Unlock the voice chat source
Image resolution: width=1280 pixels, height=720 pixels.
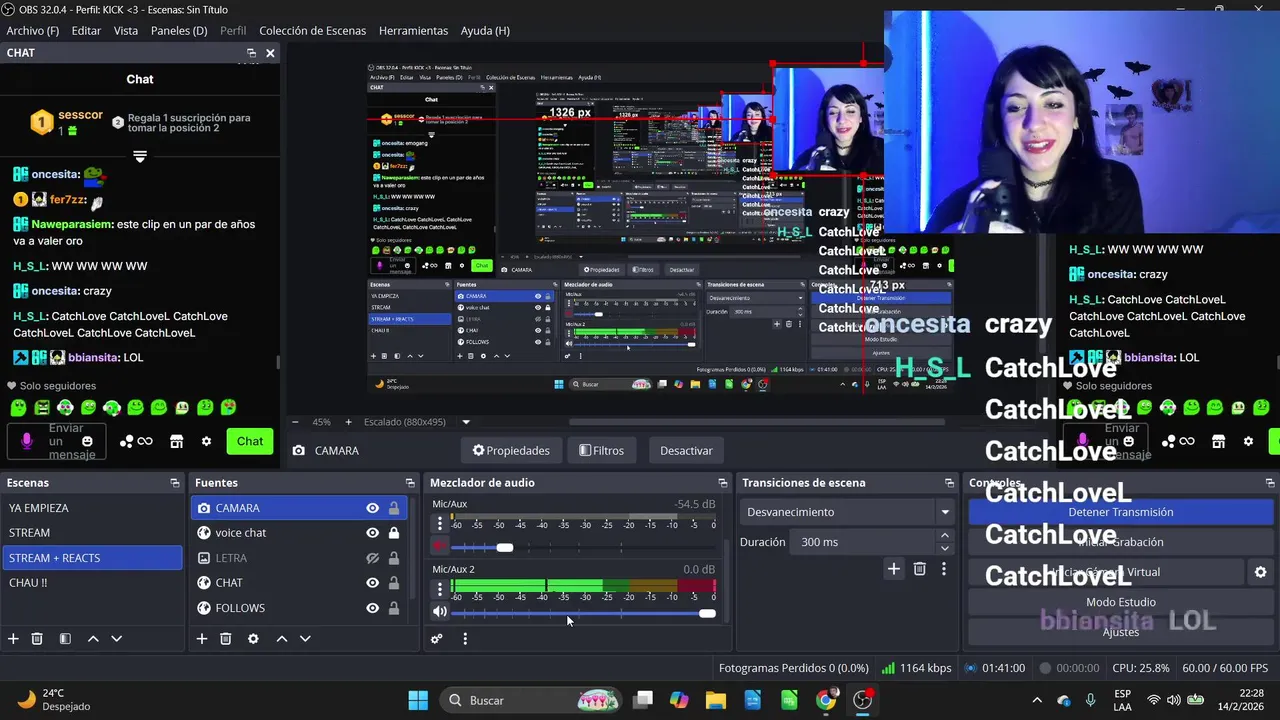click(x=394, y=533)
